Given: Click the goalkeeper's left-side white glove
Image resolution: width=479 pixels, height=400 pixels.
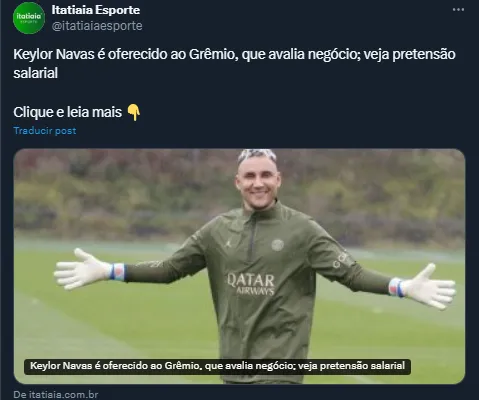Looking at the screenshot, I should [x=82, y=269].
